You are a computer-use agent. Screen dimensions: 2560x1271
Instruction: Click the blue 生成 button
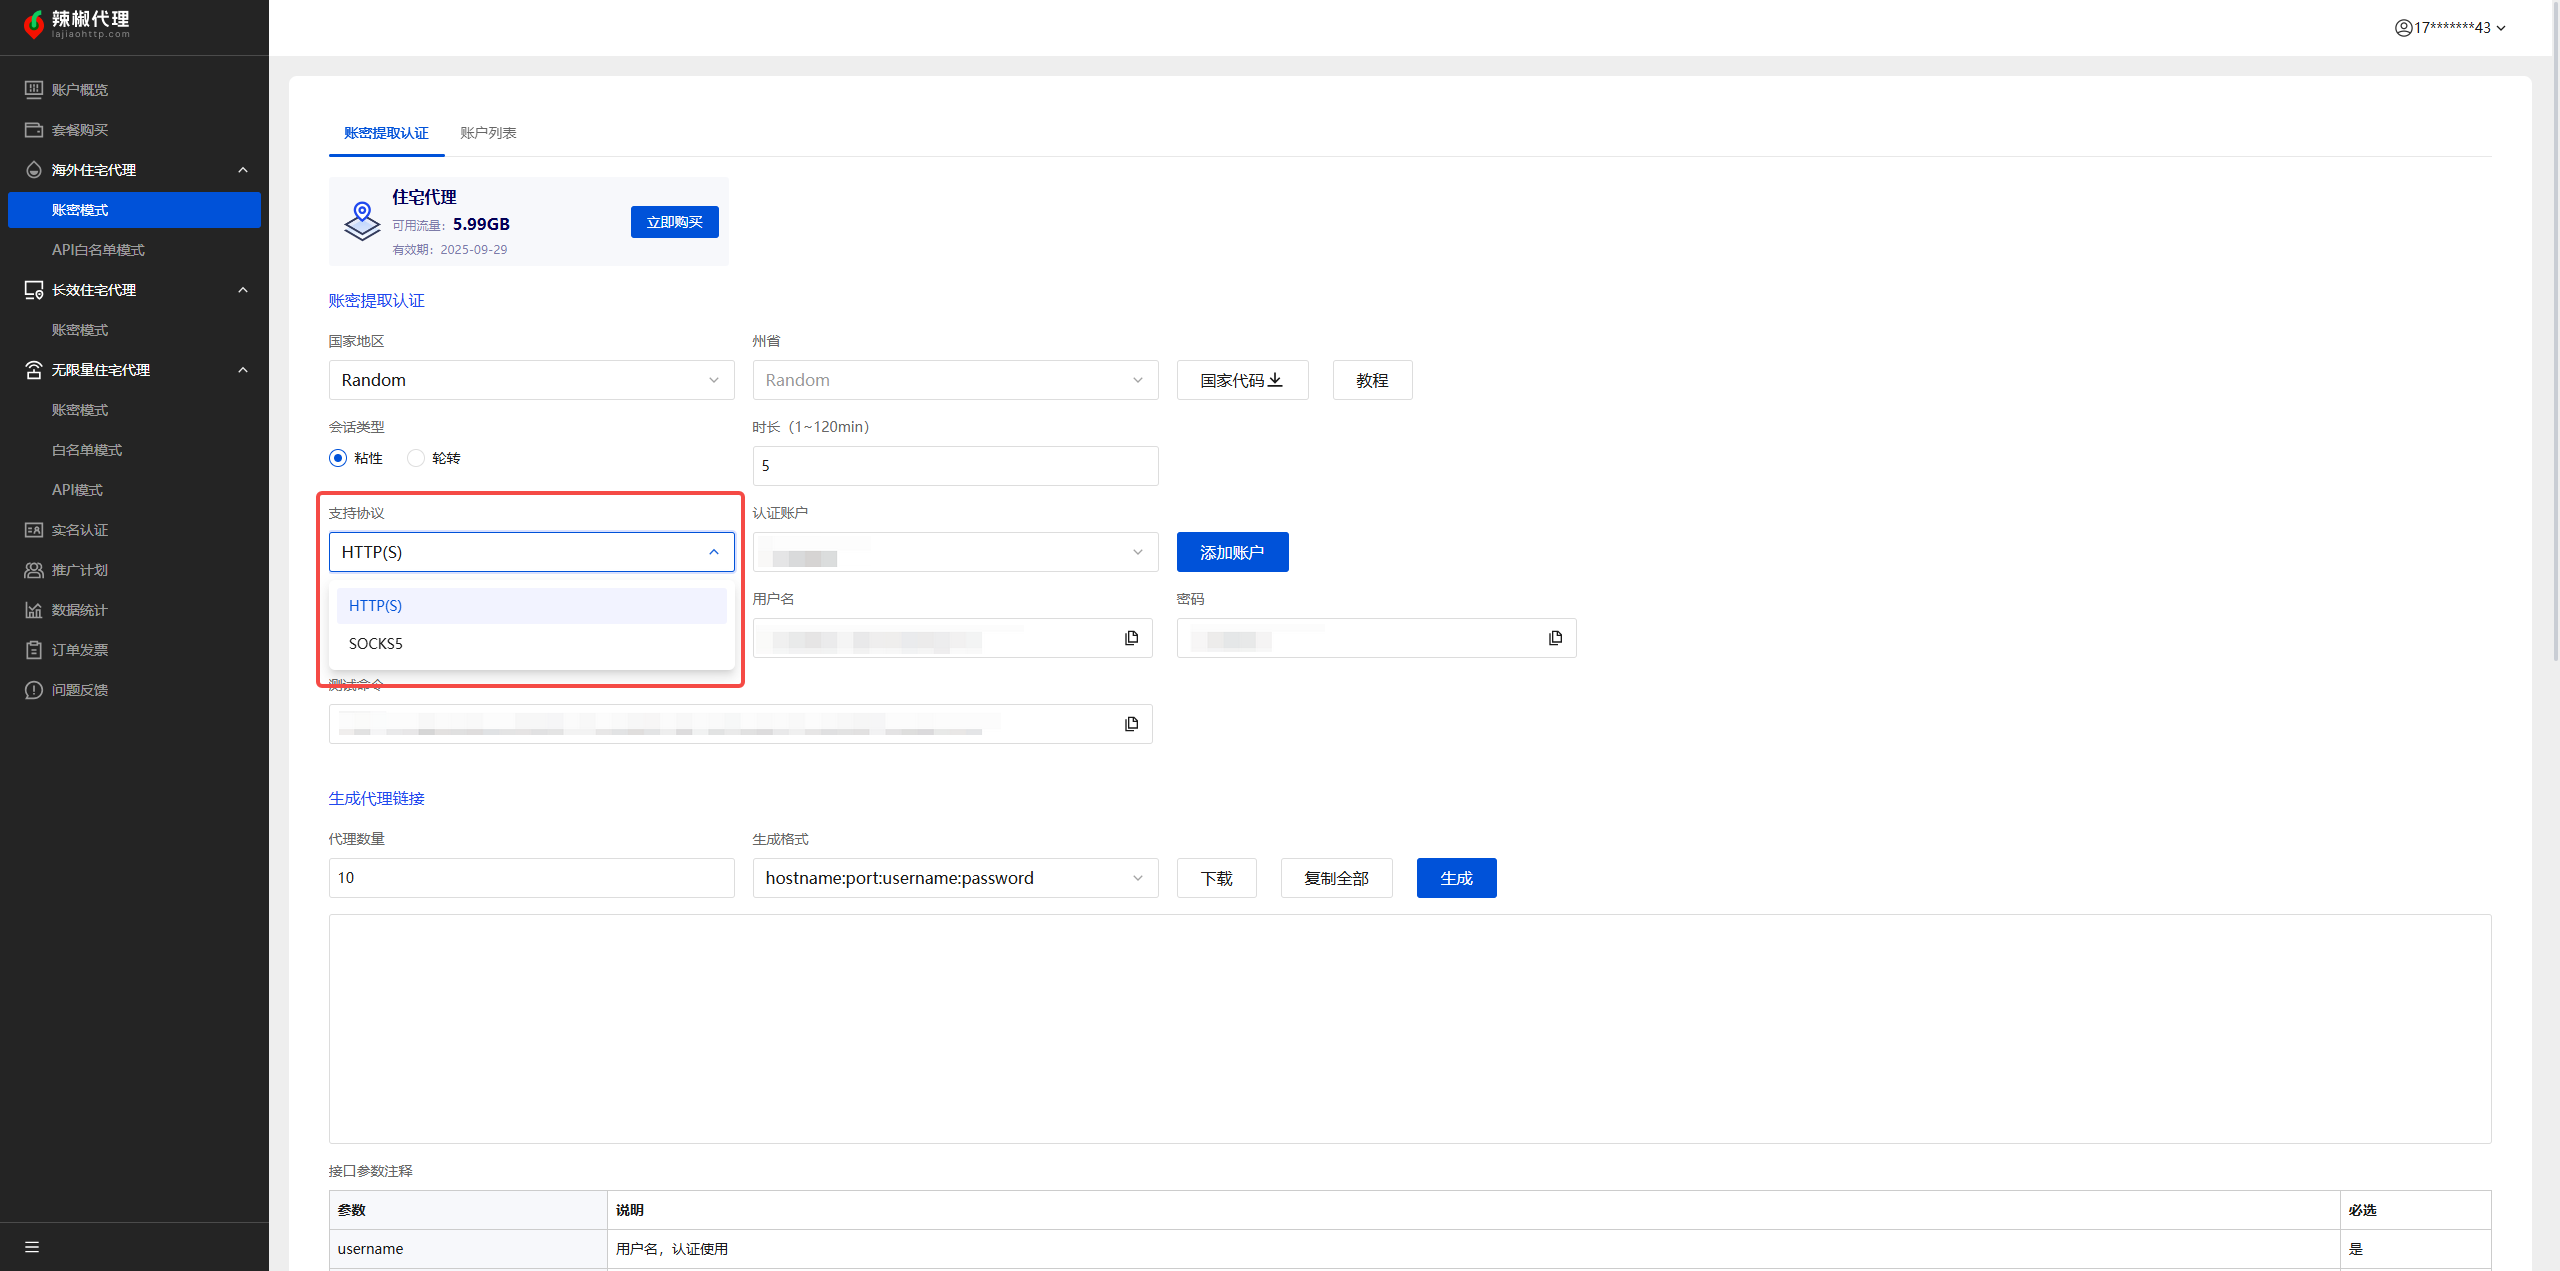coord(1456,878)
